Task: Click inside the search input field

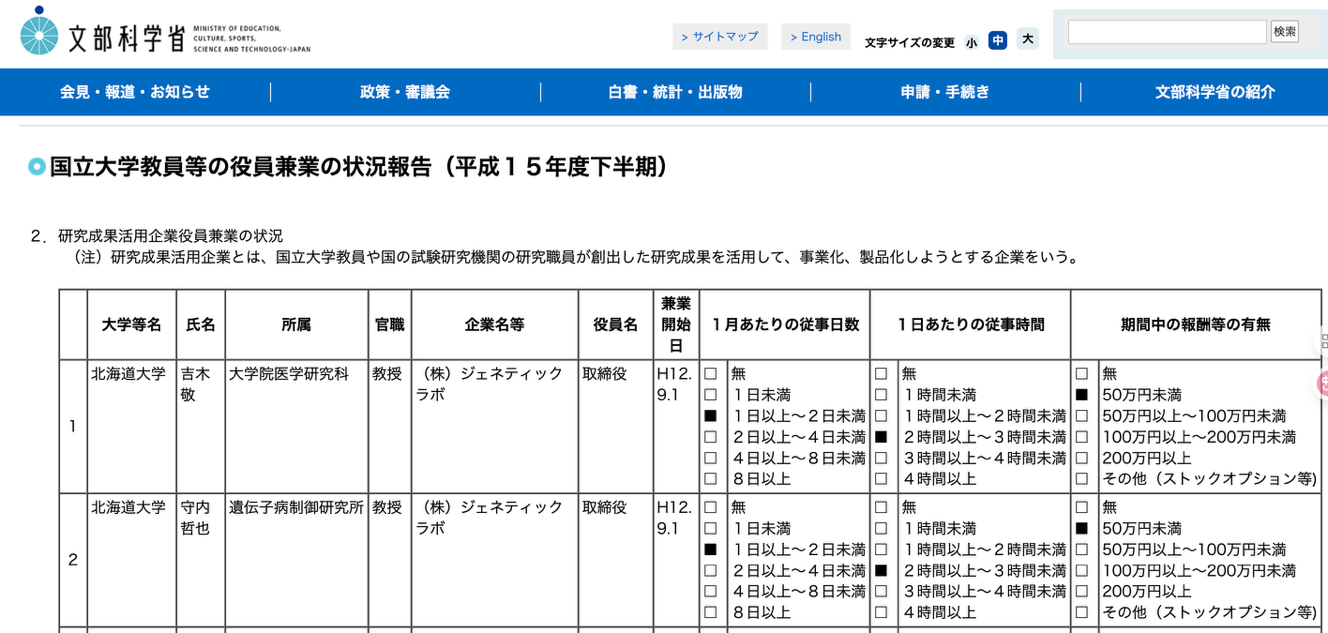Action: 1166,31
